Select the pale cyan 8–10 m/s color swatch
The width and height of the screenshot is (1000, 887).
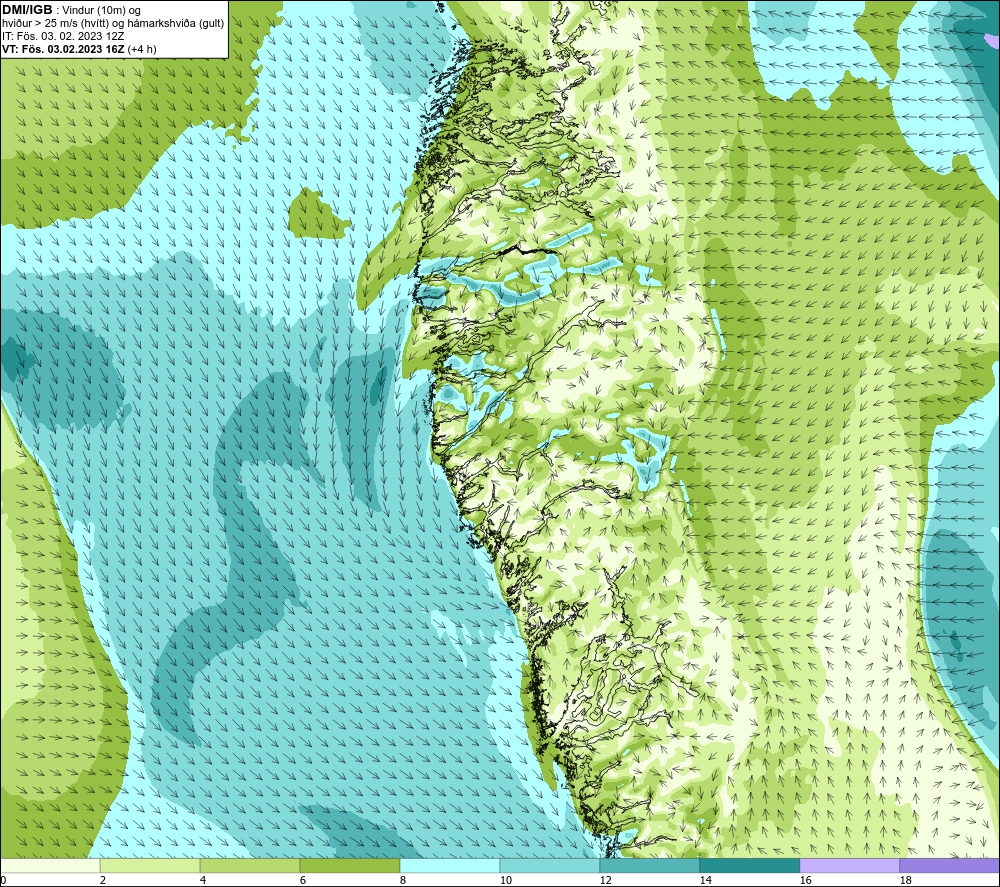pyautogui.click(x=450, y=865)
